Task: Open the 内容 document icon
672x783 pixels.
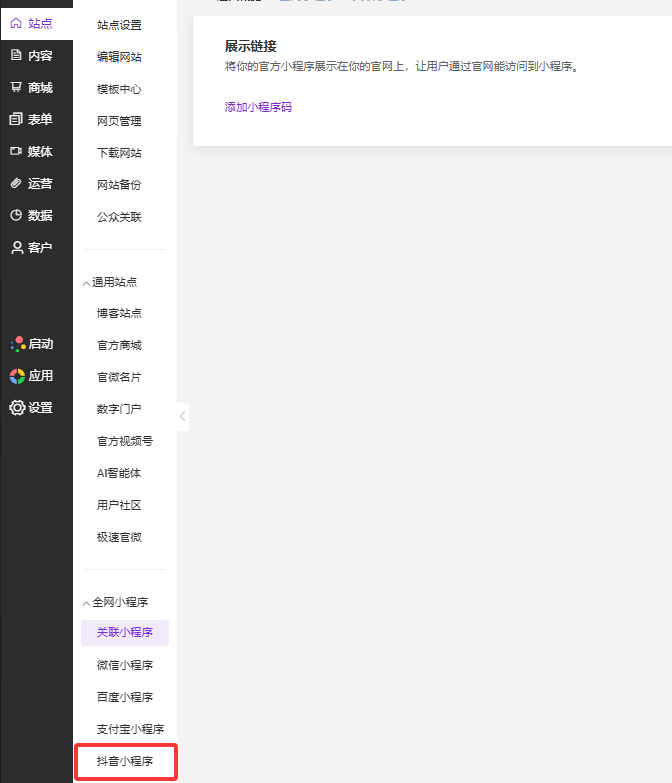Action: pos(16,55)
